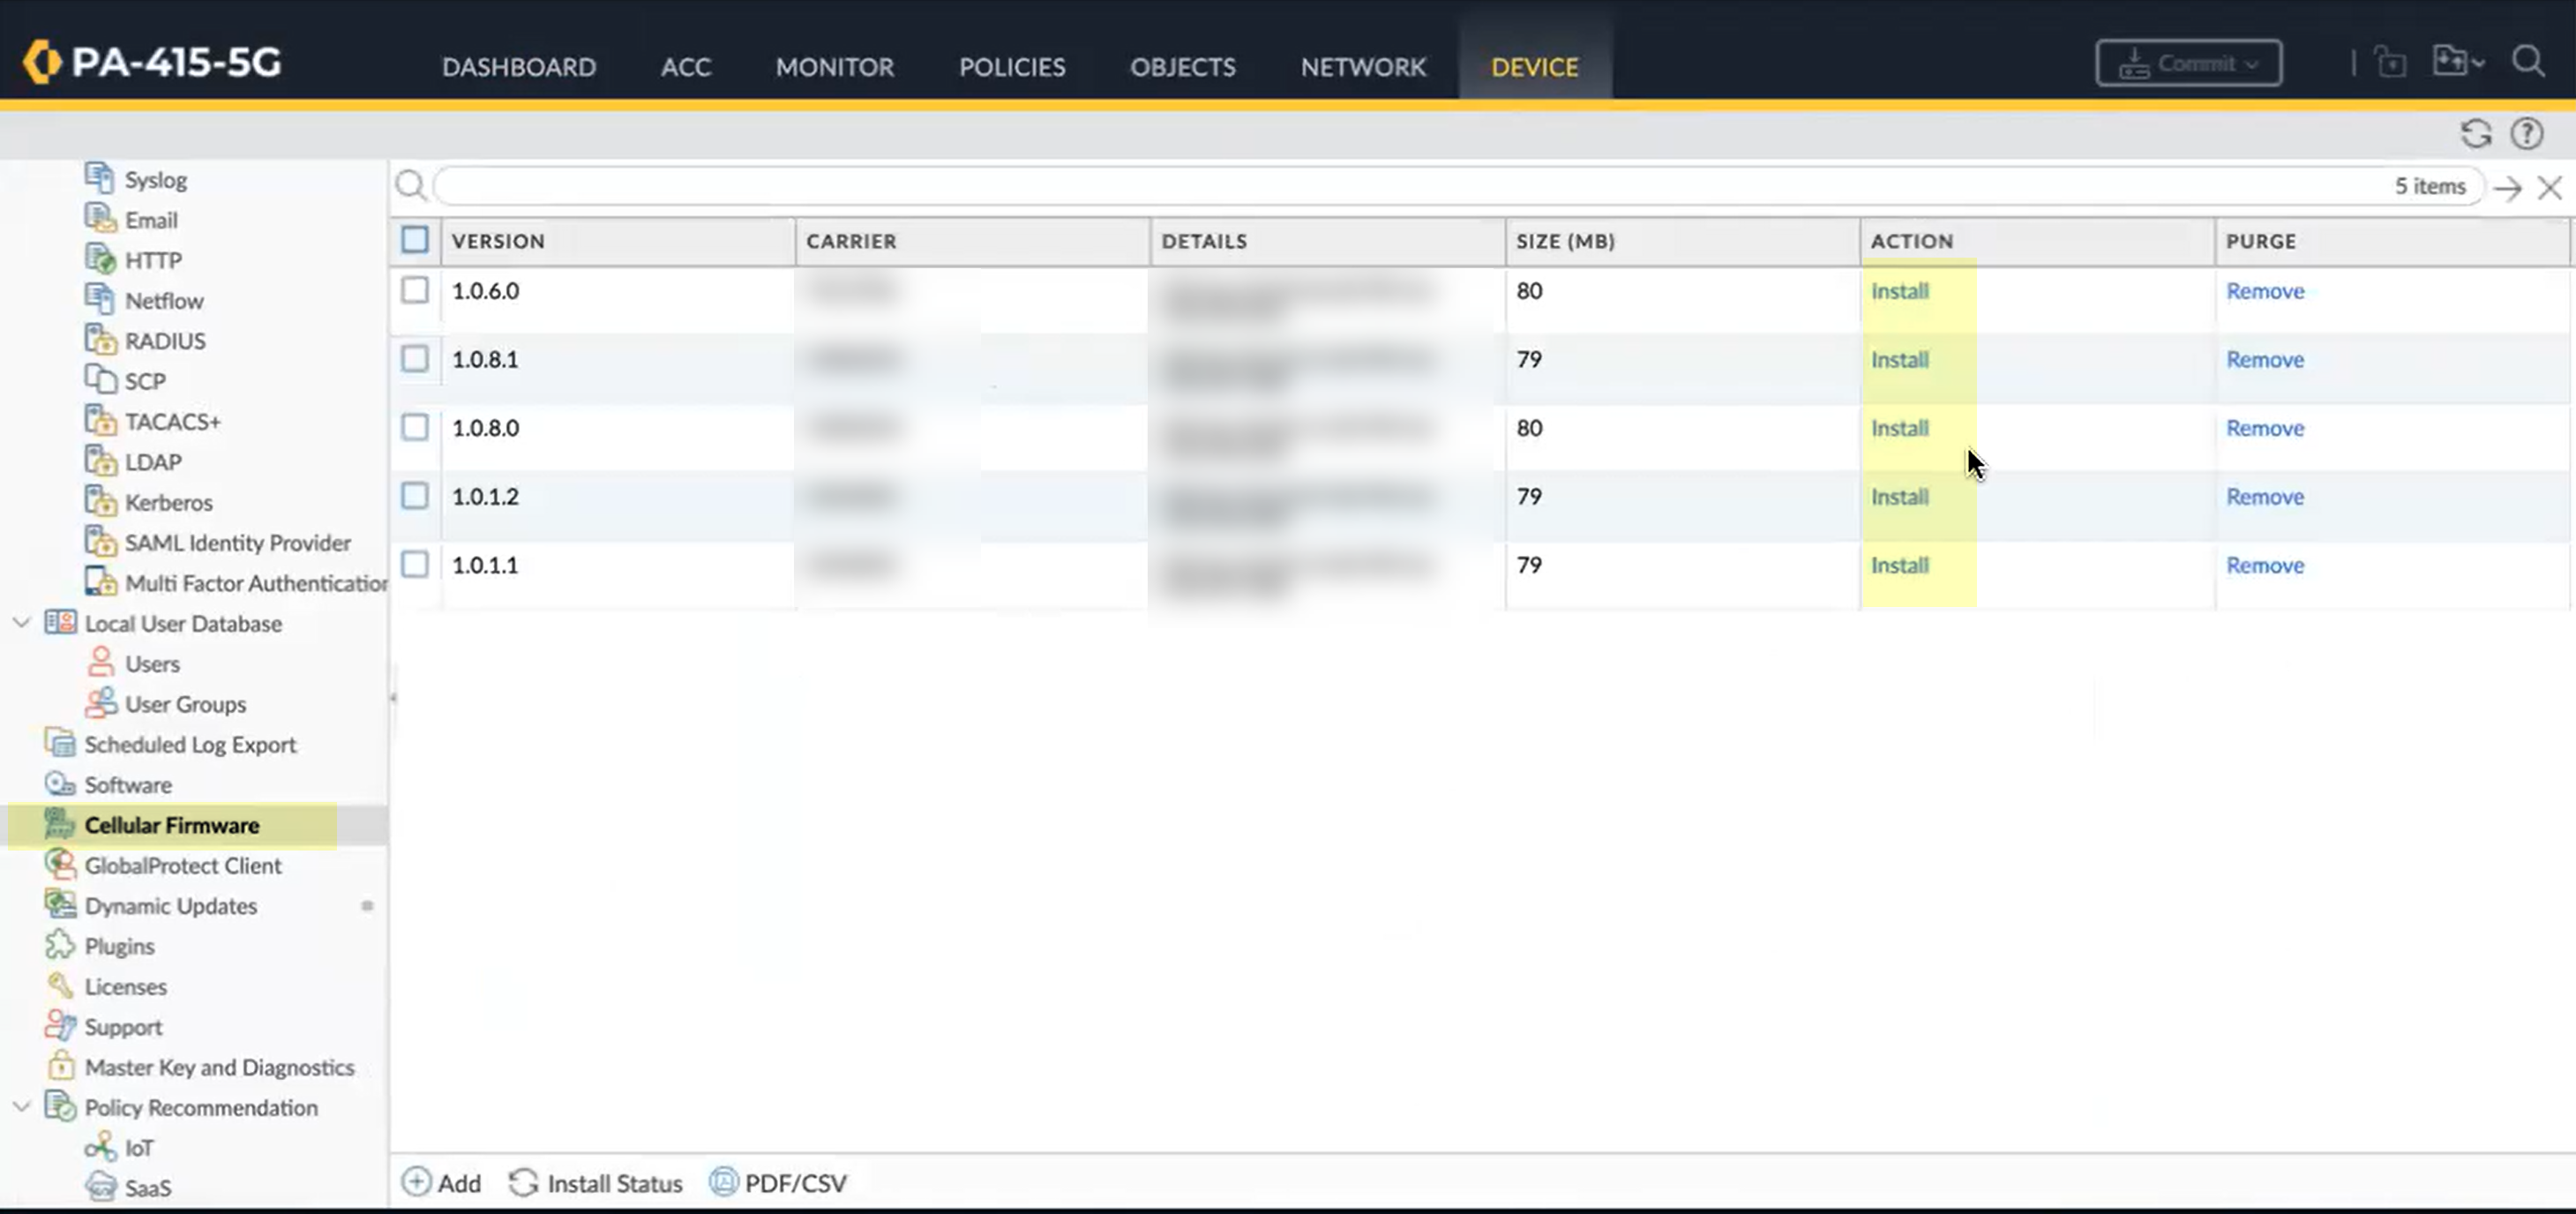Toggle the select-all checkbox in header
This screenshot has width=2576, height=1214.
414,240
